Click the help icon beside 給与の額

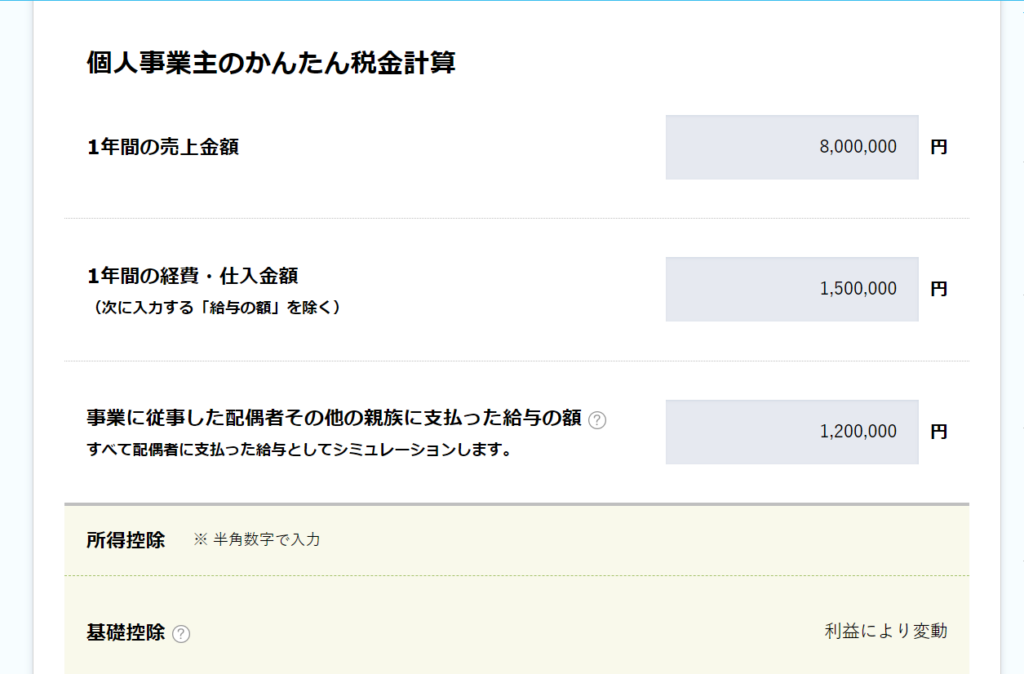[x=597, y=420]
